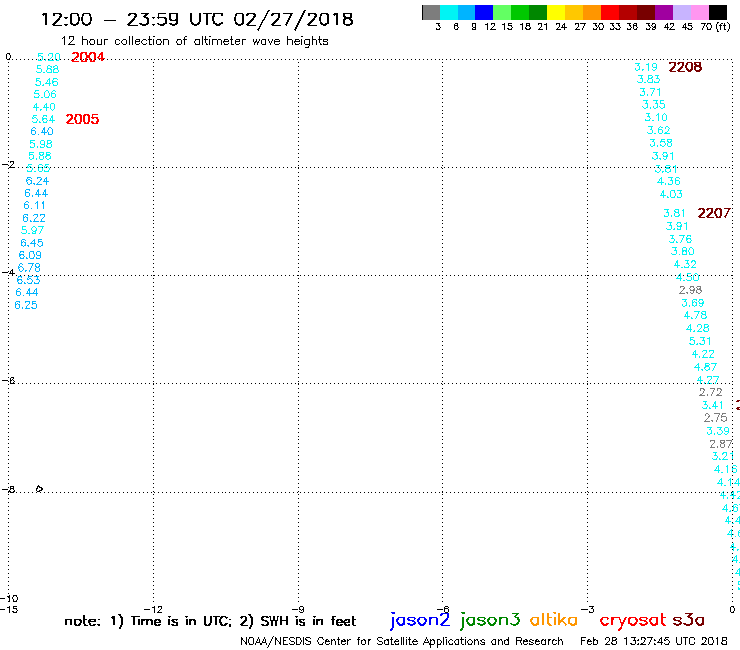Viewport: 740px width, 650px height.
Task: Select the wave height value 6.09
Action: [x=30, y=255]
